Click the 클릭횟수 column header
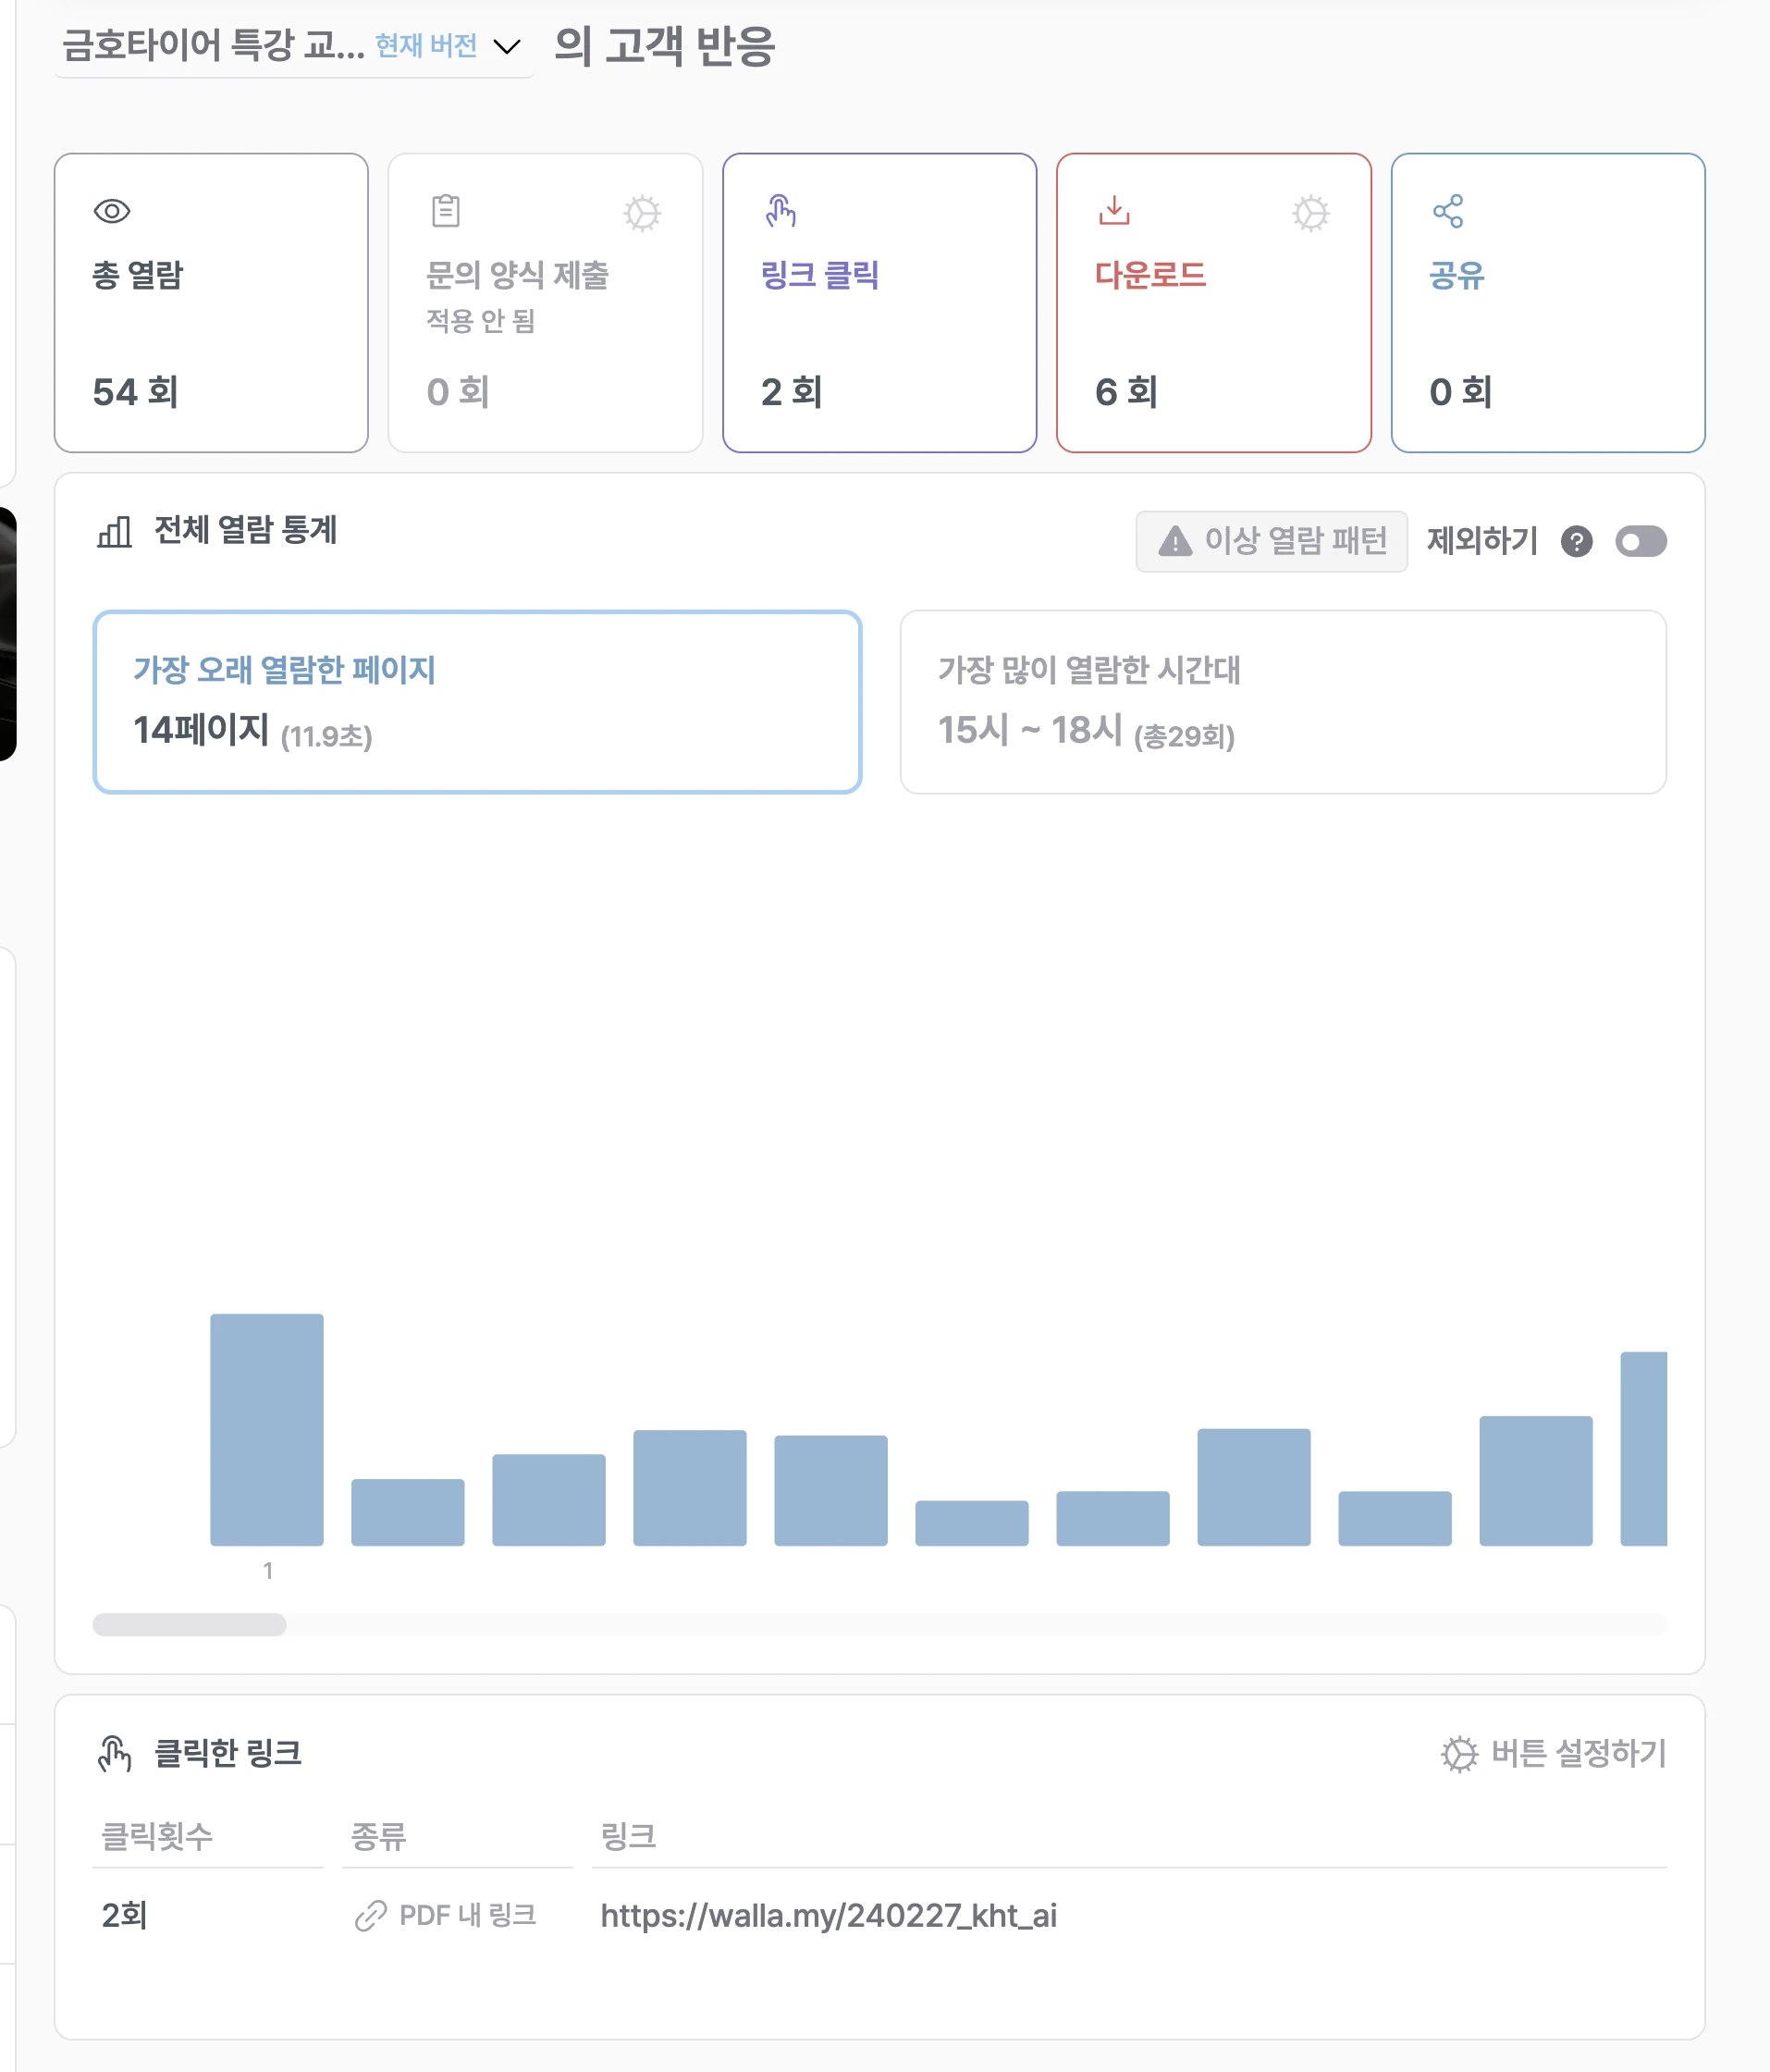This screenshot has height=2072, width=1770. pos(157,1836)
